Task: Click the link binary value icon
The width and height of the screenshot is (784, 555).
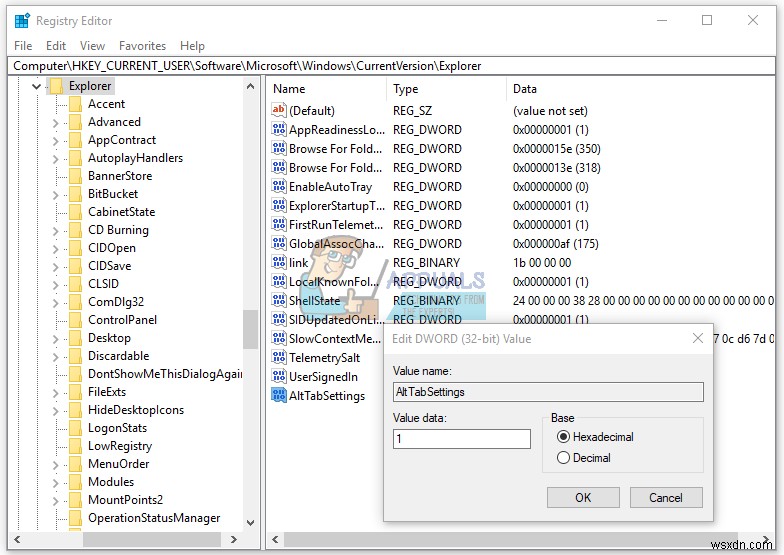Action: 278,262
